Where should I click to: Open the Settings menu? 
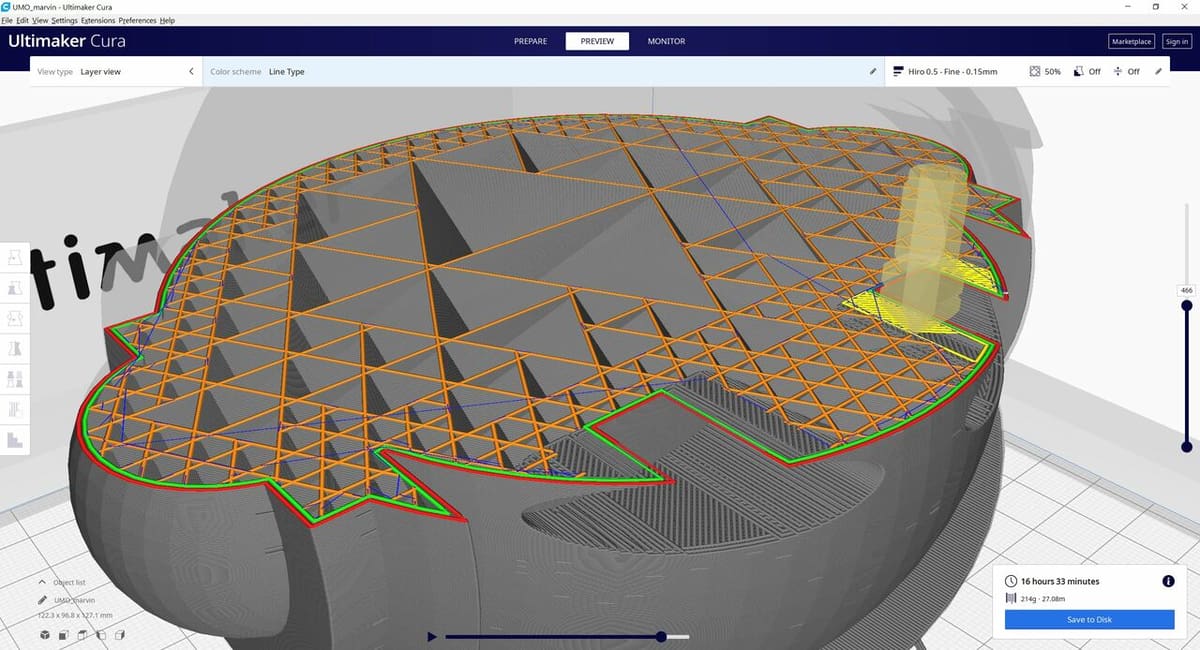coord(64,20)
